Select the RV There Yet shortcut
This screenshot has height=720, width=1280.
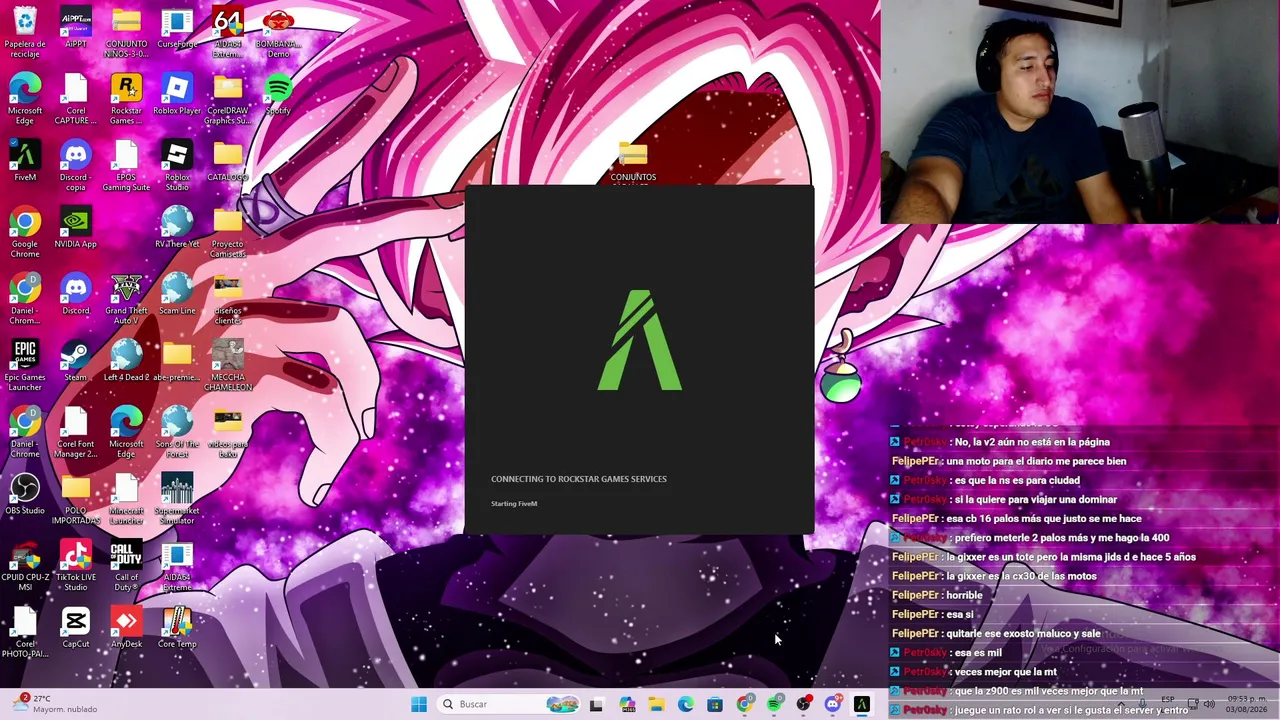(x=177, y=228)
